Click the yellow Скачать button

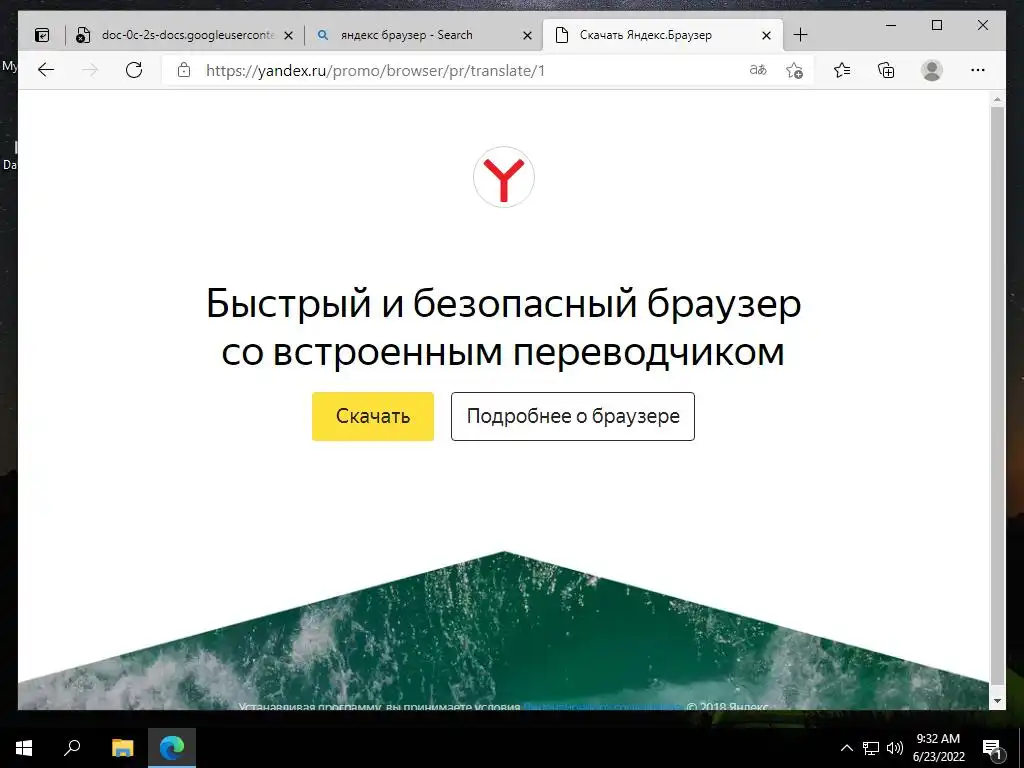click(x=373, y=416)
